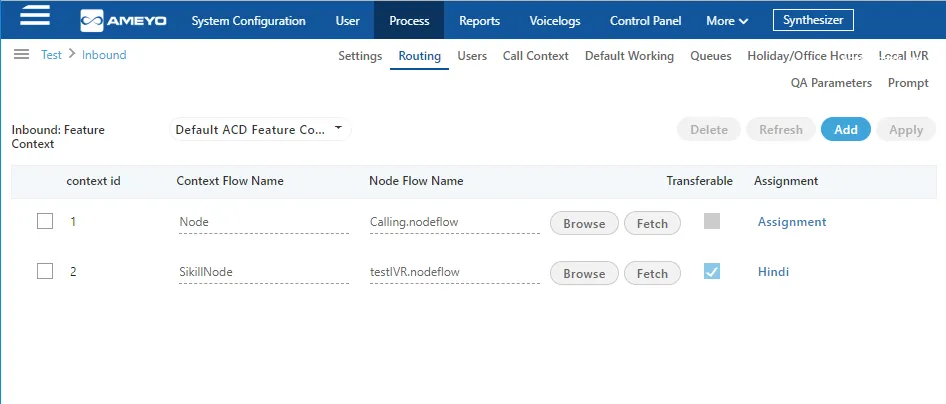The width and height of the screenshot is (946, 404).
Task: Click the testIVR.nodeflow field
Action: [454, 273]
